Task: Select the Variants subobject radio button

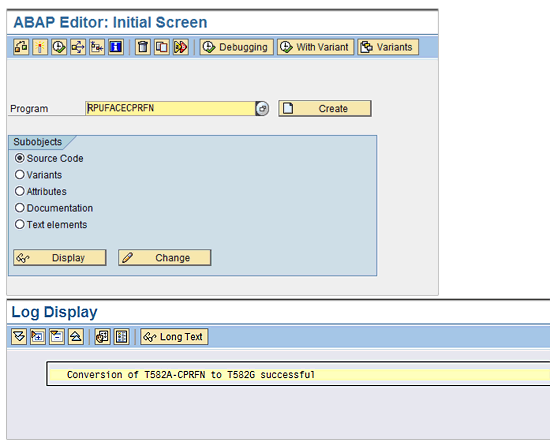Action: 20,175
